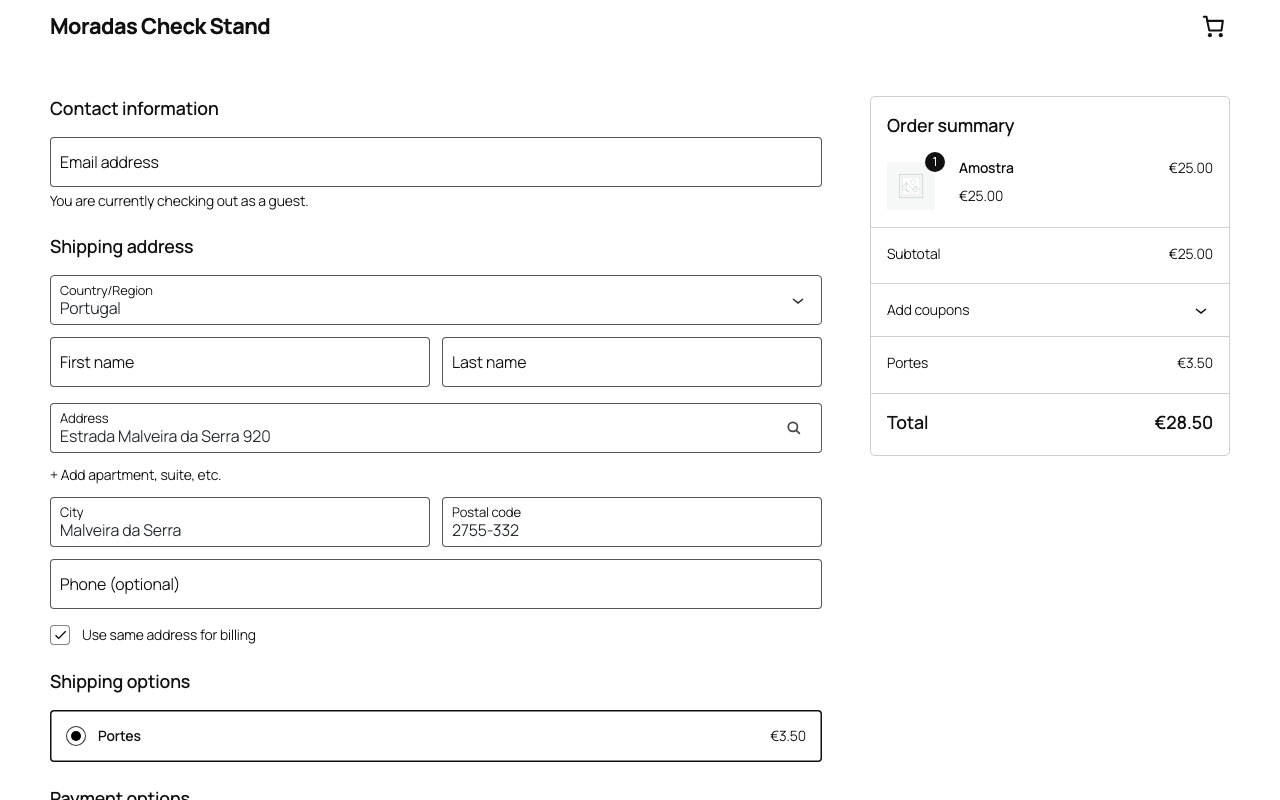Expand the Add coupons section

coord(1050,310)
